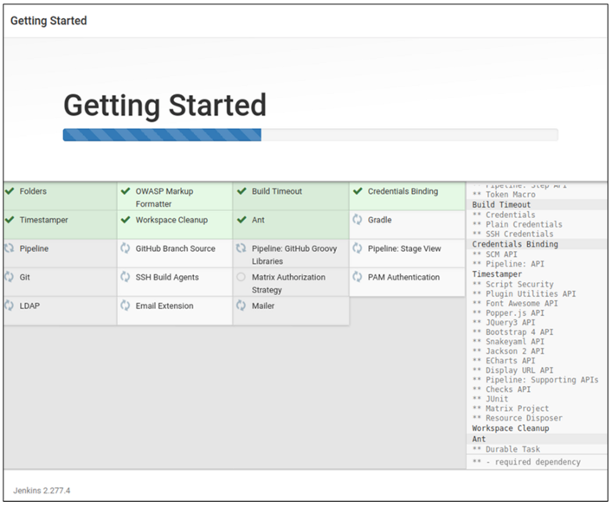Click '** Jackson 2 API' log entry

pos(508,351)
